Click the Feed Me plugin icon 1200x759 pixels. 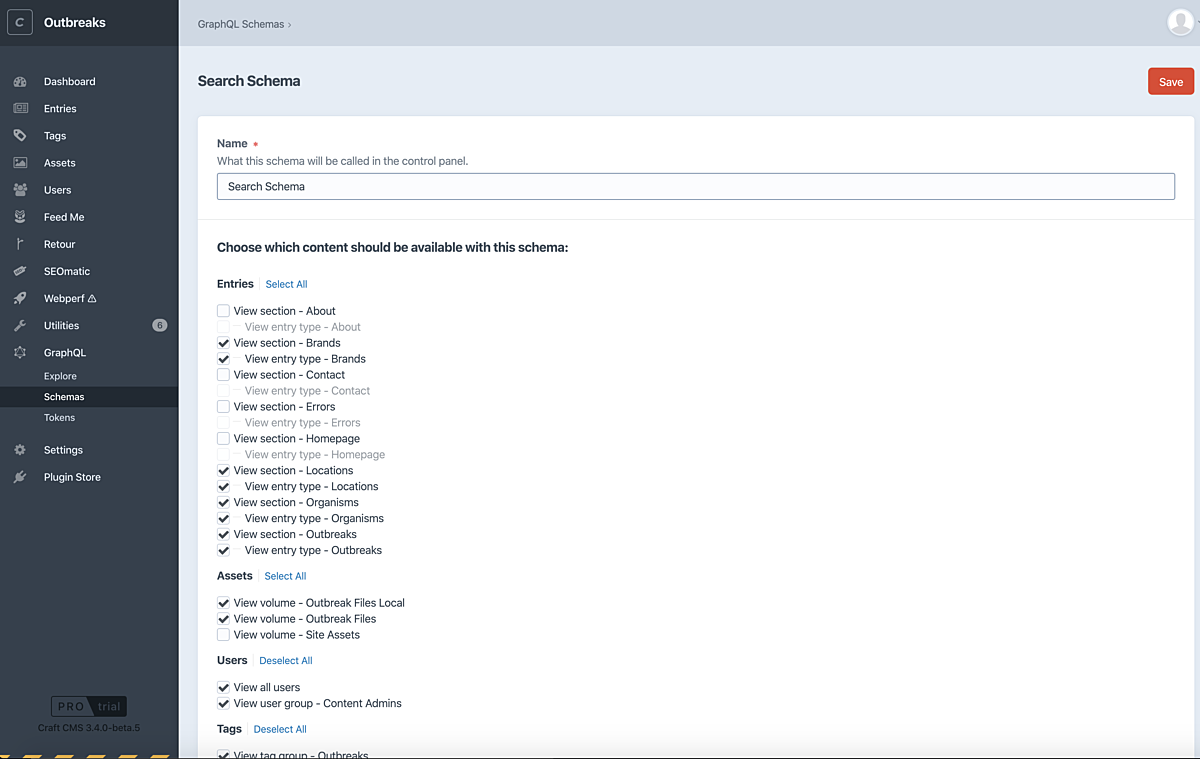point(20,216)
